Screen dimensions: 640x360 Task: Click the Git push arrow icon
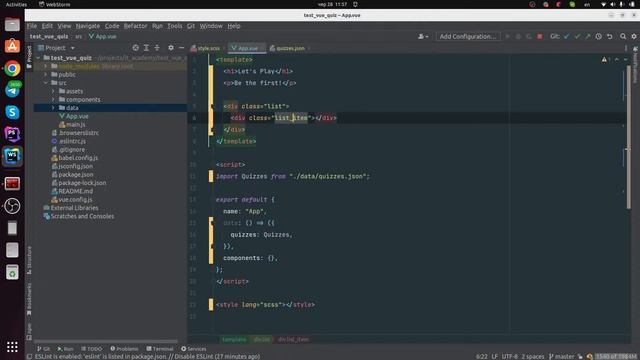pos(588,36)
